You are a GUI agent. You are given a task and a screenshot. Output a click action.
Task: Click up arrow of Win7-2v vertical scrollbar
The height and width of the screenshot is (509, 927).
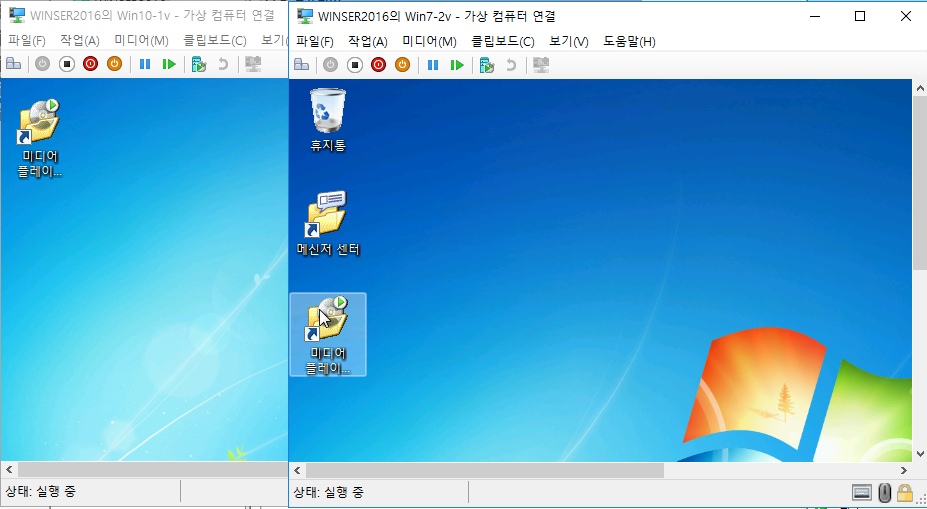point(920,88)
